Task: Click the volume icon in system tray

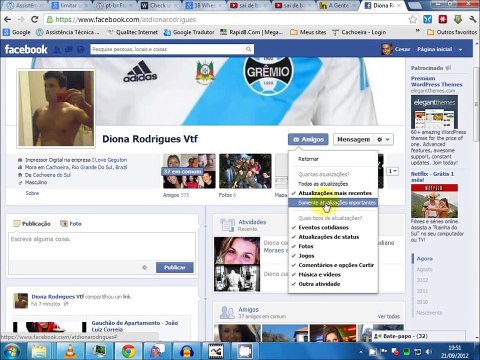Action: click(x=429, y=351)
